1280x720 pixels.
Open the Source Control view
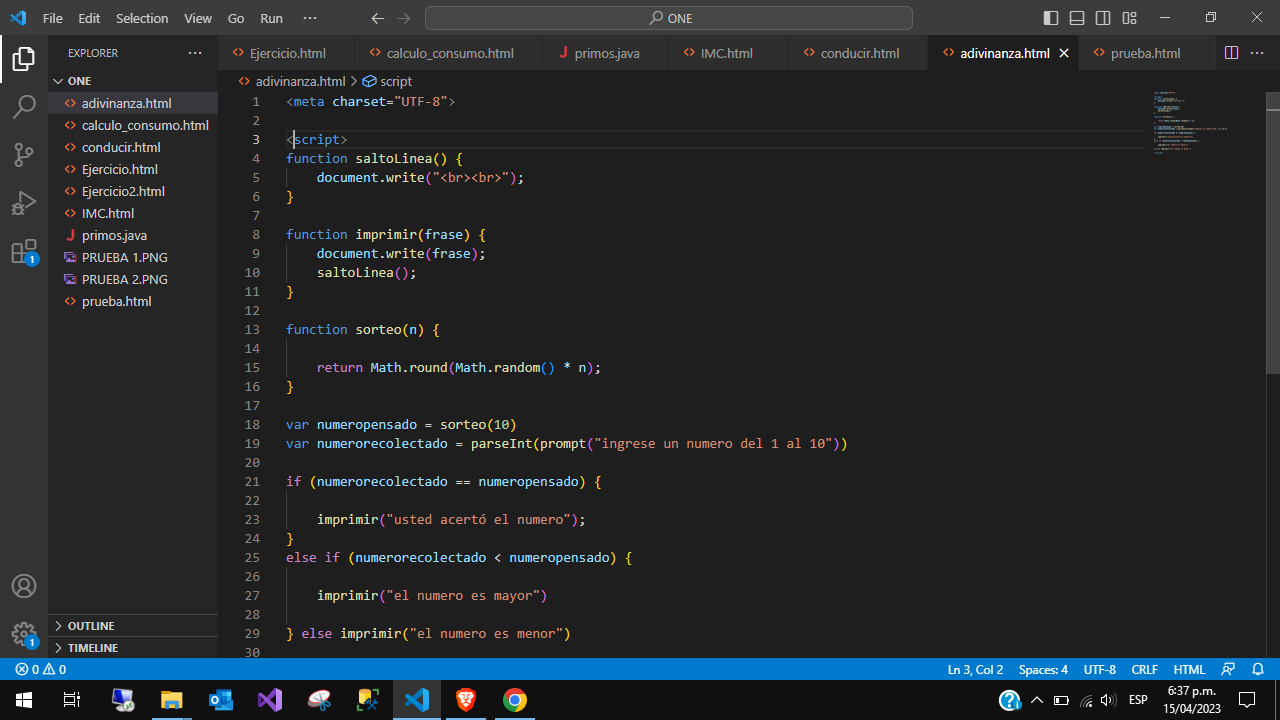pyautogui.click(x=24, y=155)
